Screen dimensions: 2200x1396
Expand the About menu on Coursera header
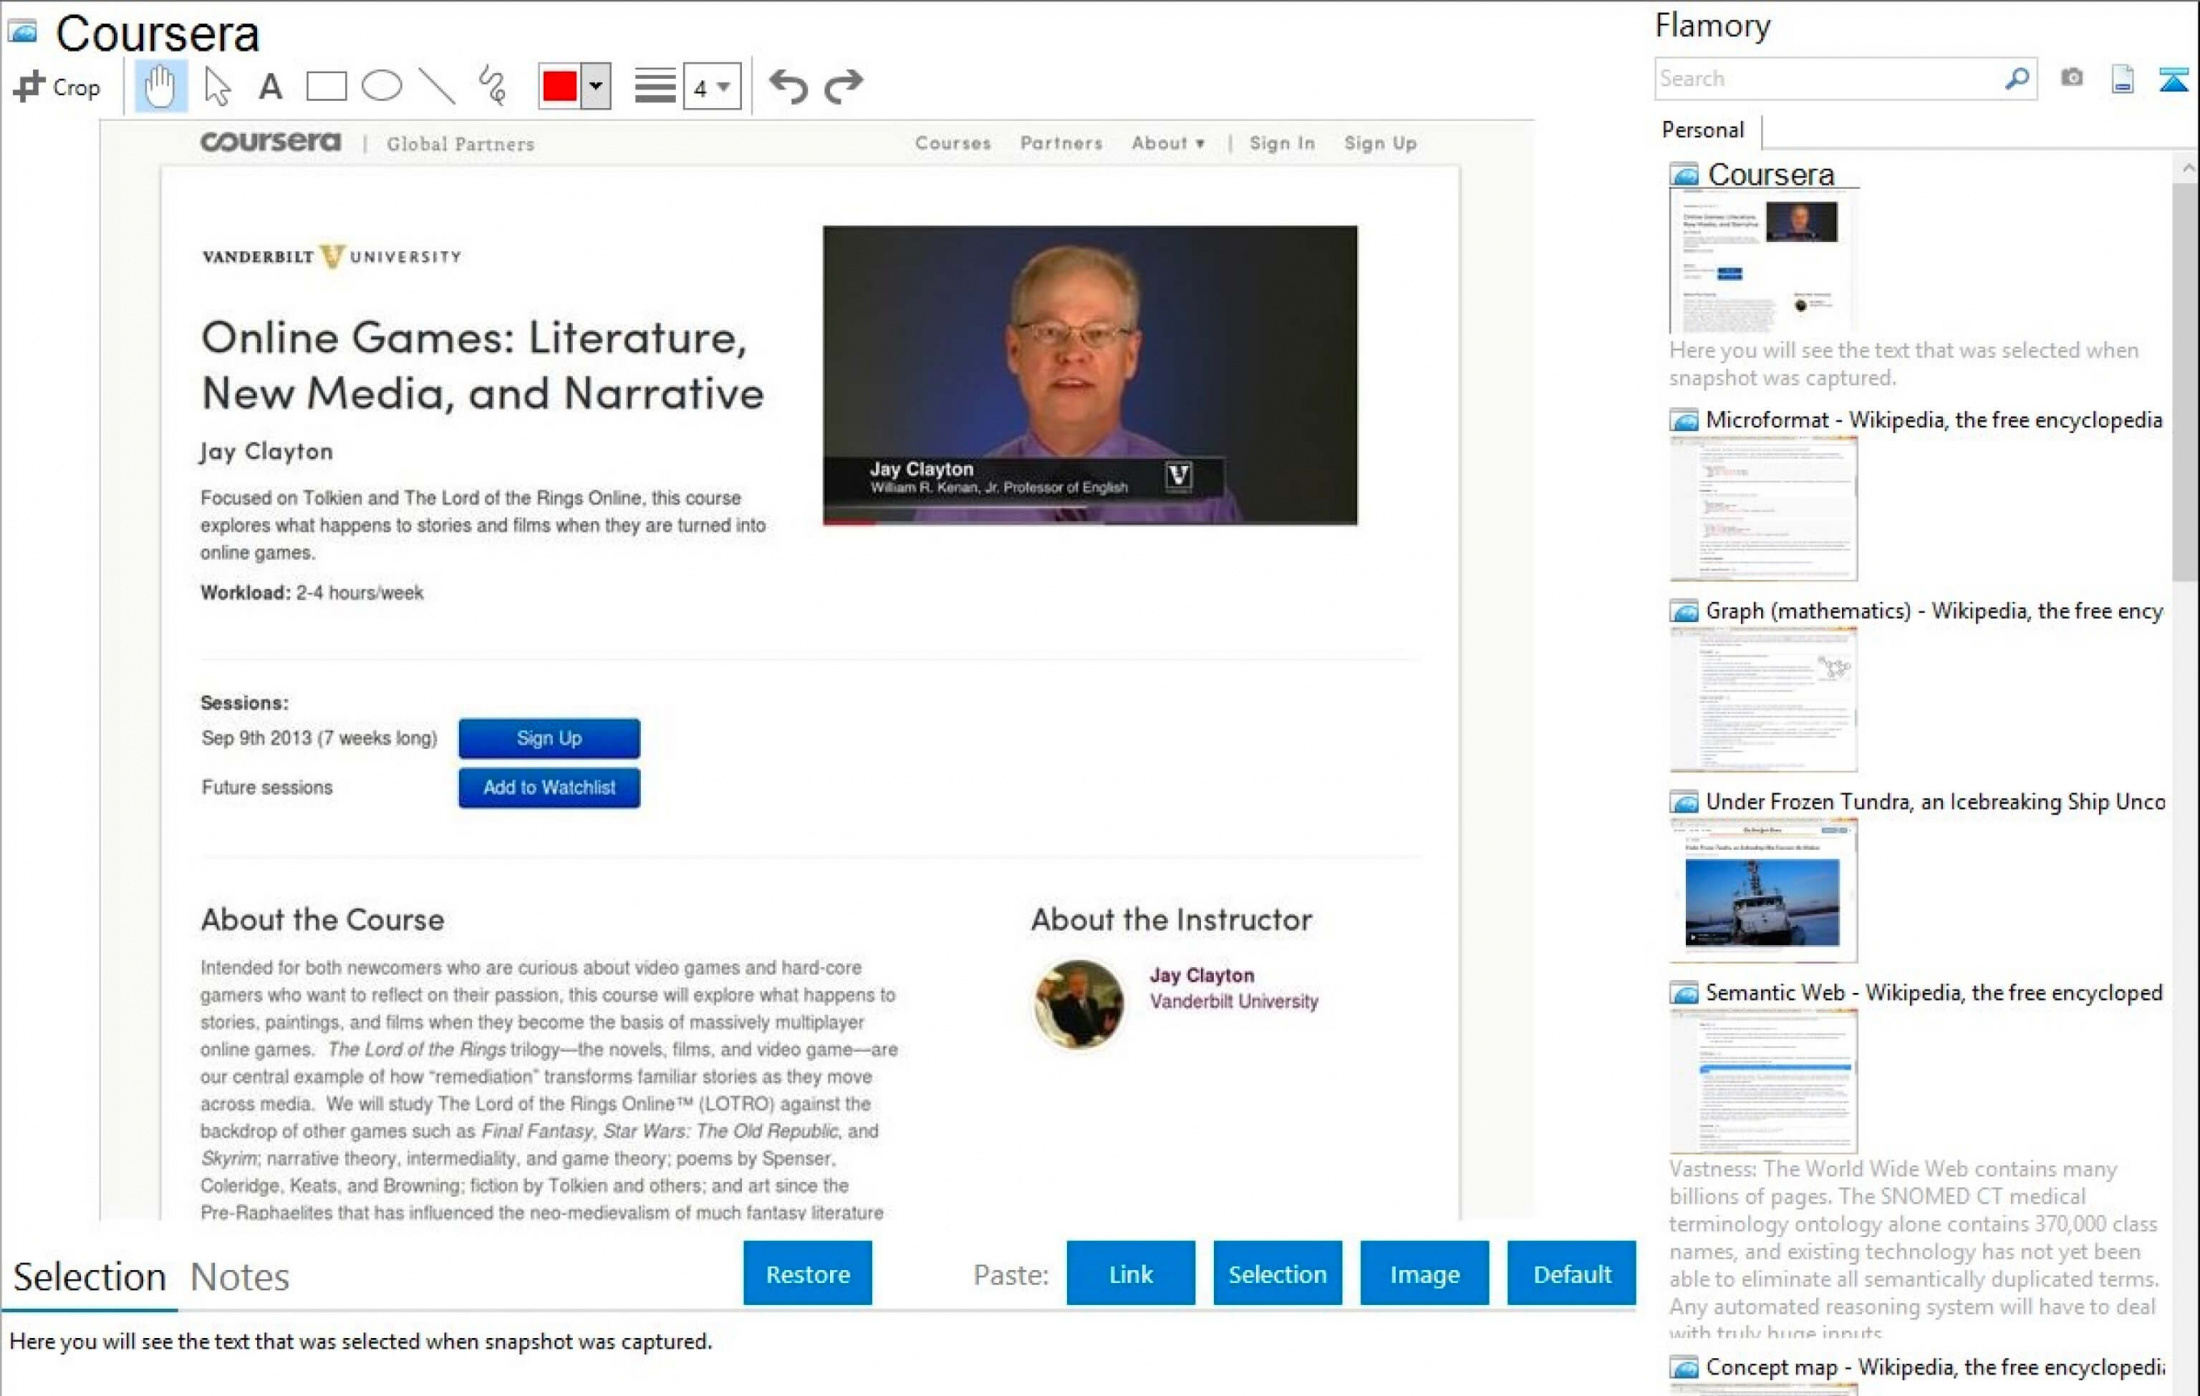point(1166,143)
